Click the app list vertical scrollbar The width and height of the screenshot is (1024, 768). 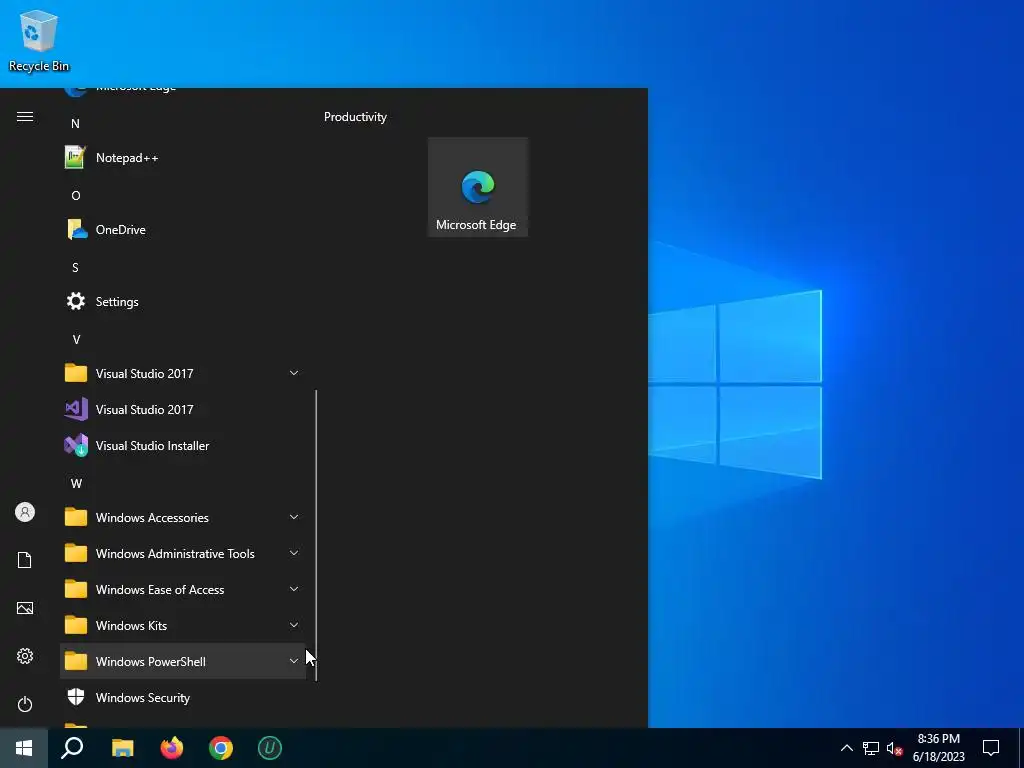point(316,536)
